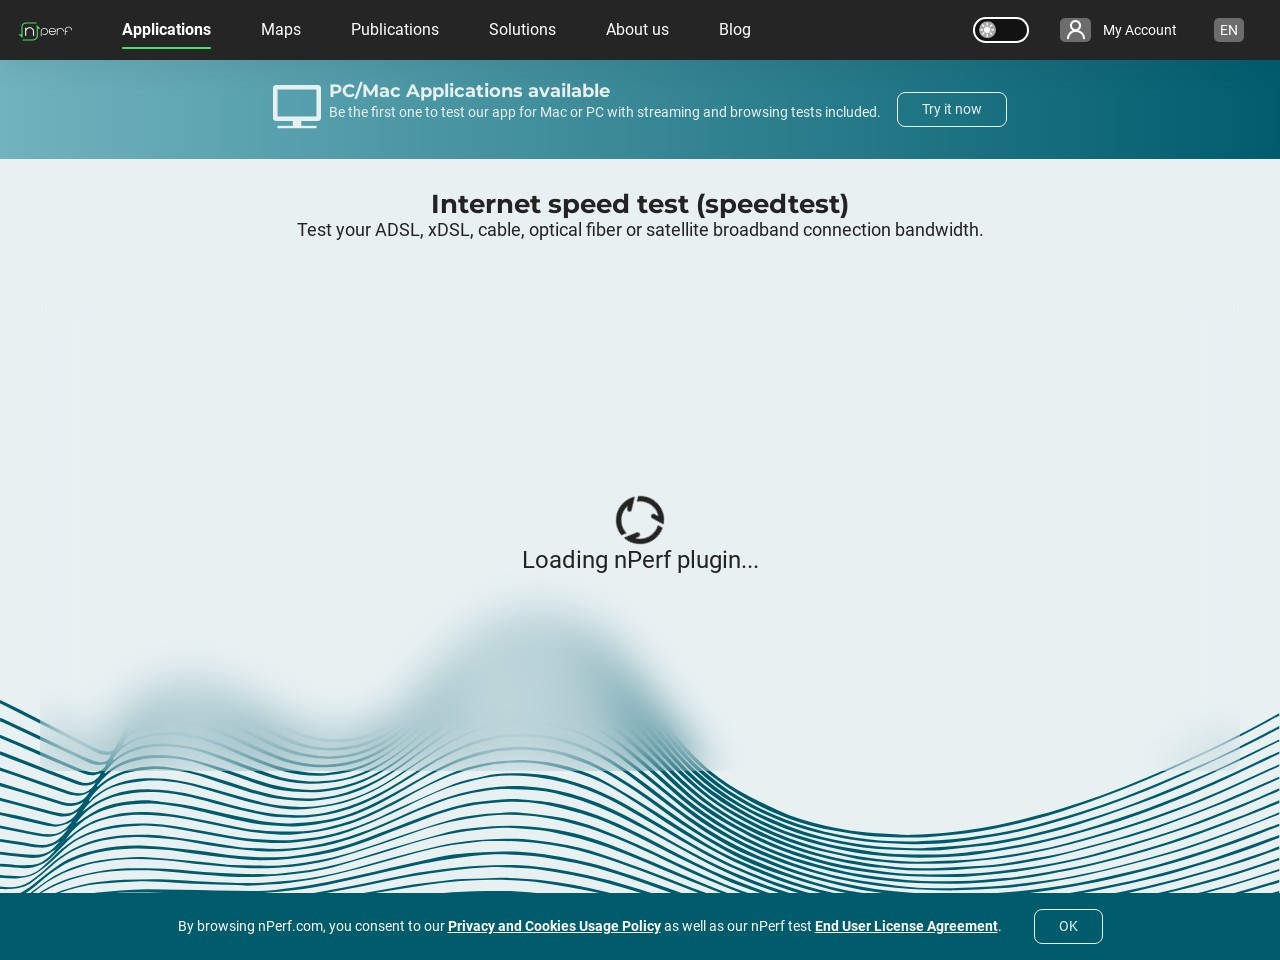The width and height of the screenshot is (1280, 960).
Task: Open the Privacy and Cookies Usage Policy link
Action: pyautogui.click(x=554, y=926)
